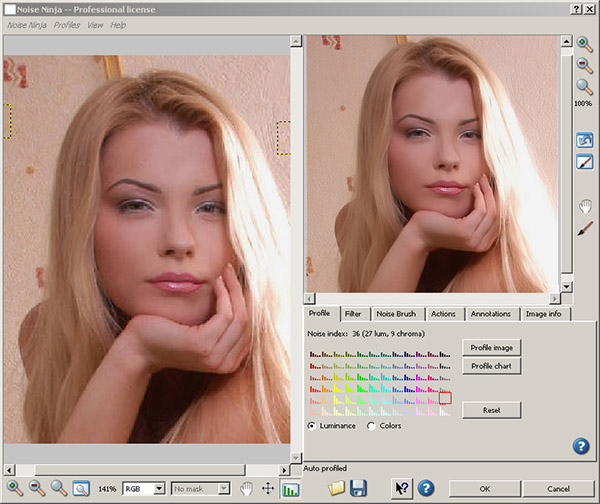Image resolution: width=600 pixels, height=504 pixels.
Task: Click the What's This help cursor icon
Action: (401, 488)
